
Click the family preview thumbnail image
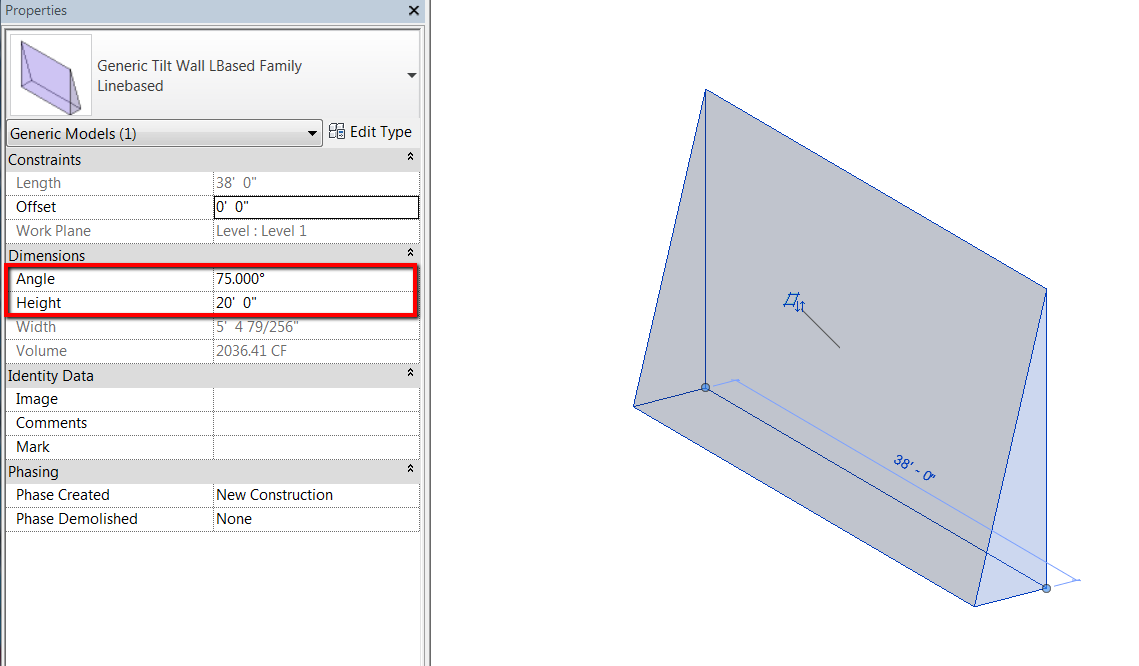point(50,74)
